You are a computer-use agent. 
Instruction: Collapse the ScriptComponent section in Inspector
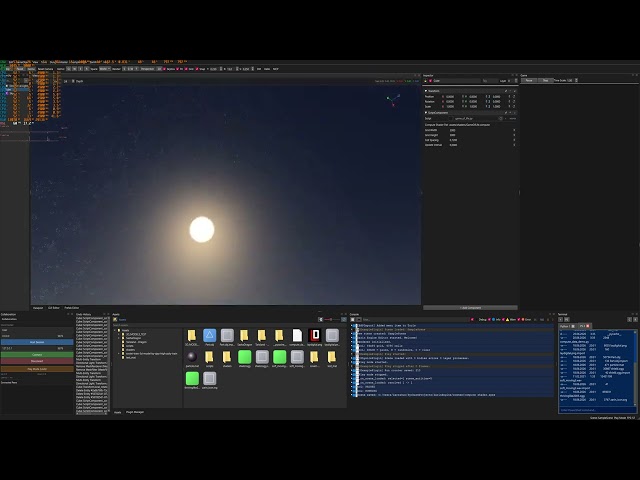pos(426,113)
